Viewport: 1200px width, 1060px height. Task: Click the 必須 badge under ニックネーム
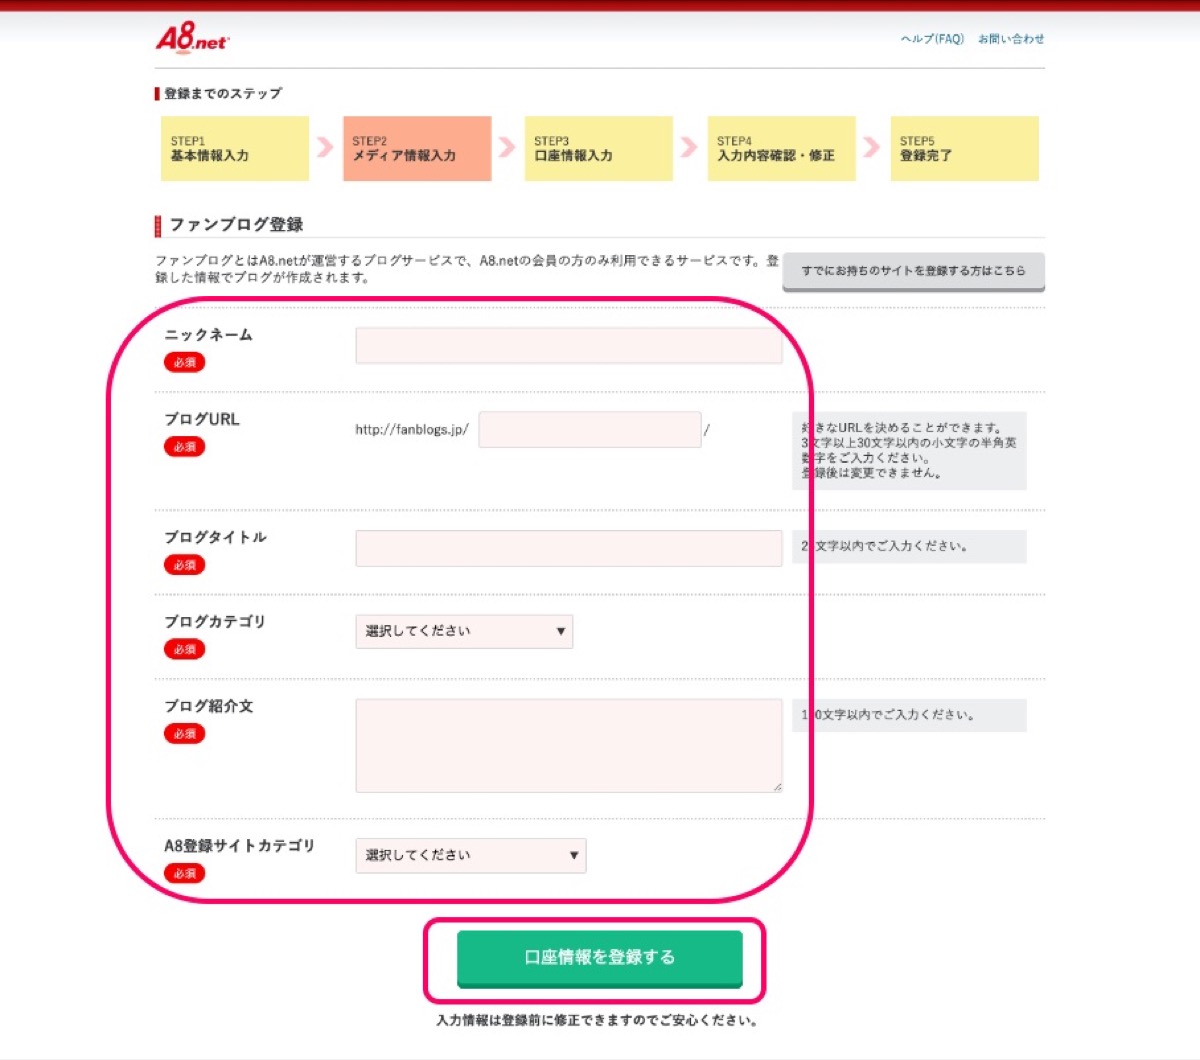coord(185,362)
